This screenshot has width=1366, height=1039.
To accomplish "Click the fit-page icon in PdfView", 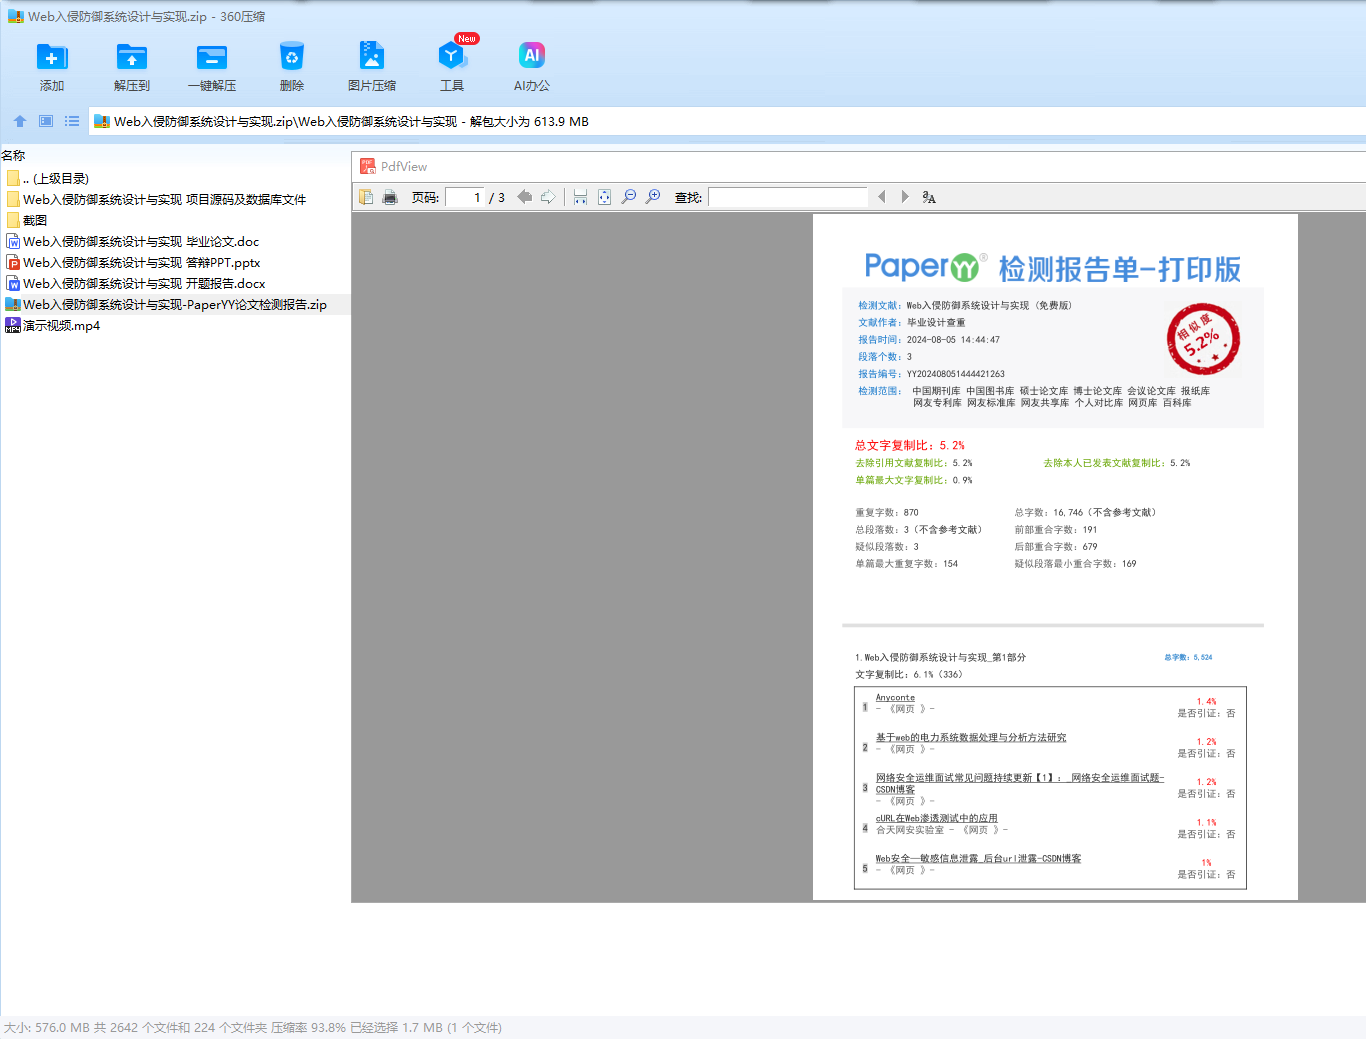I will point(604,197).
